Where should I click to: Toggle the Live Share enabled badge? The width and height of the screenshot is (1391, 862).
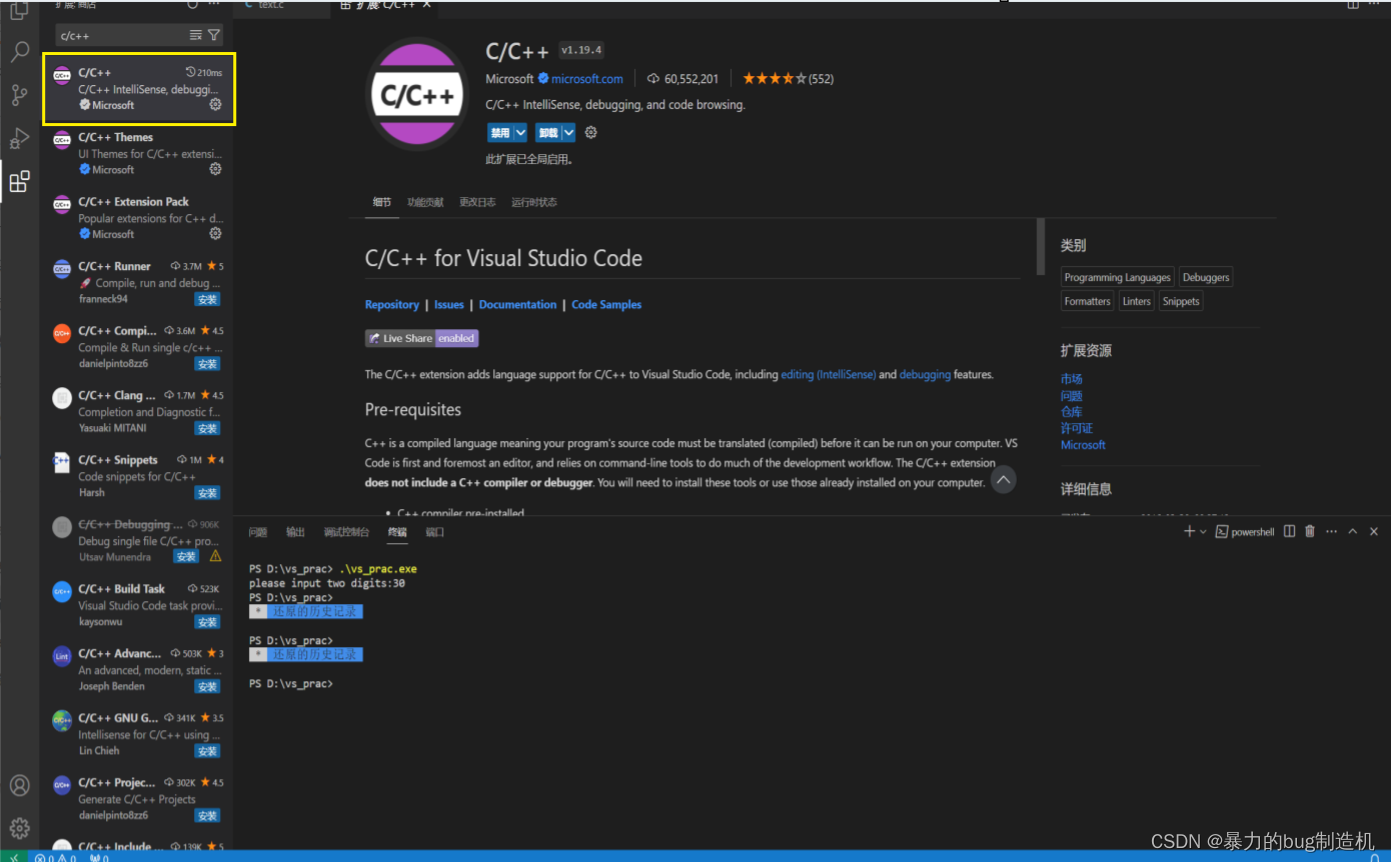(421, 338)
